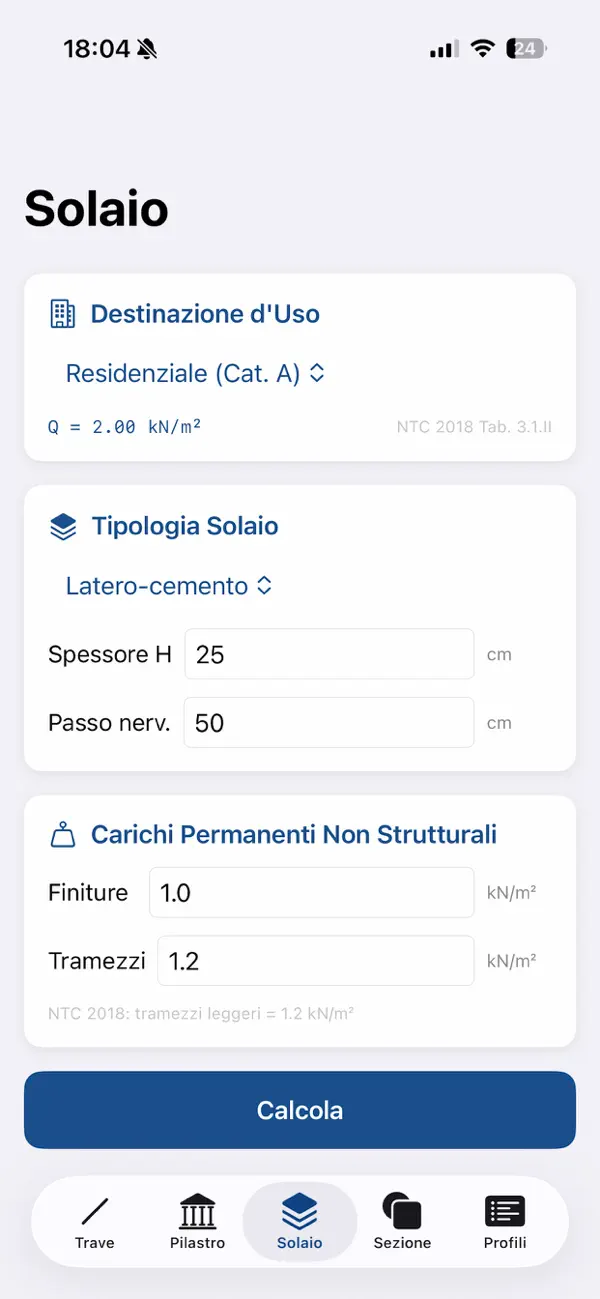Click the Finiture load value field
Viewport: 600px width, 1299px height.
coord(311,892)
